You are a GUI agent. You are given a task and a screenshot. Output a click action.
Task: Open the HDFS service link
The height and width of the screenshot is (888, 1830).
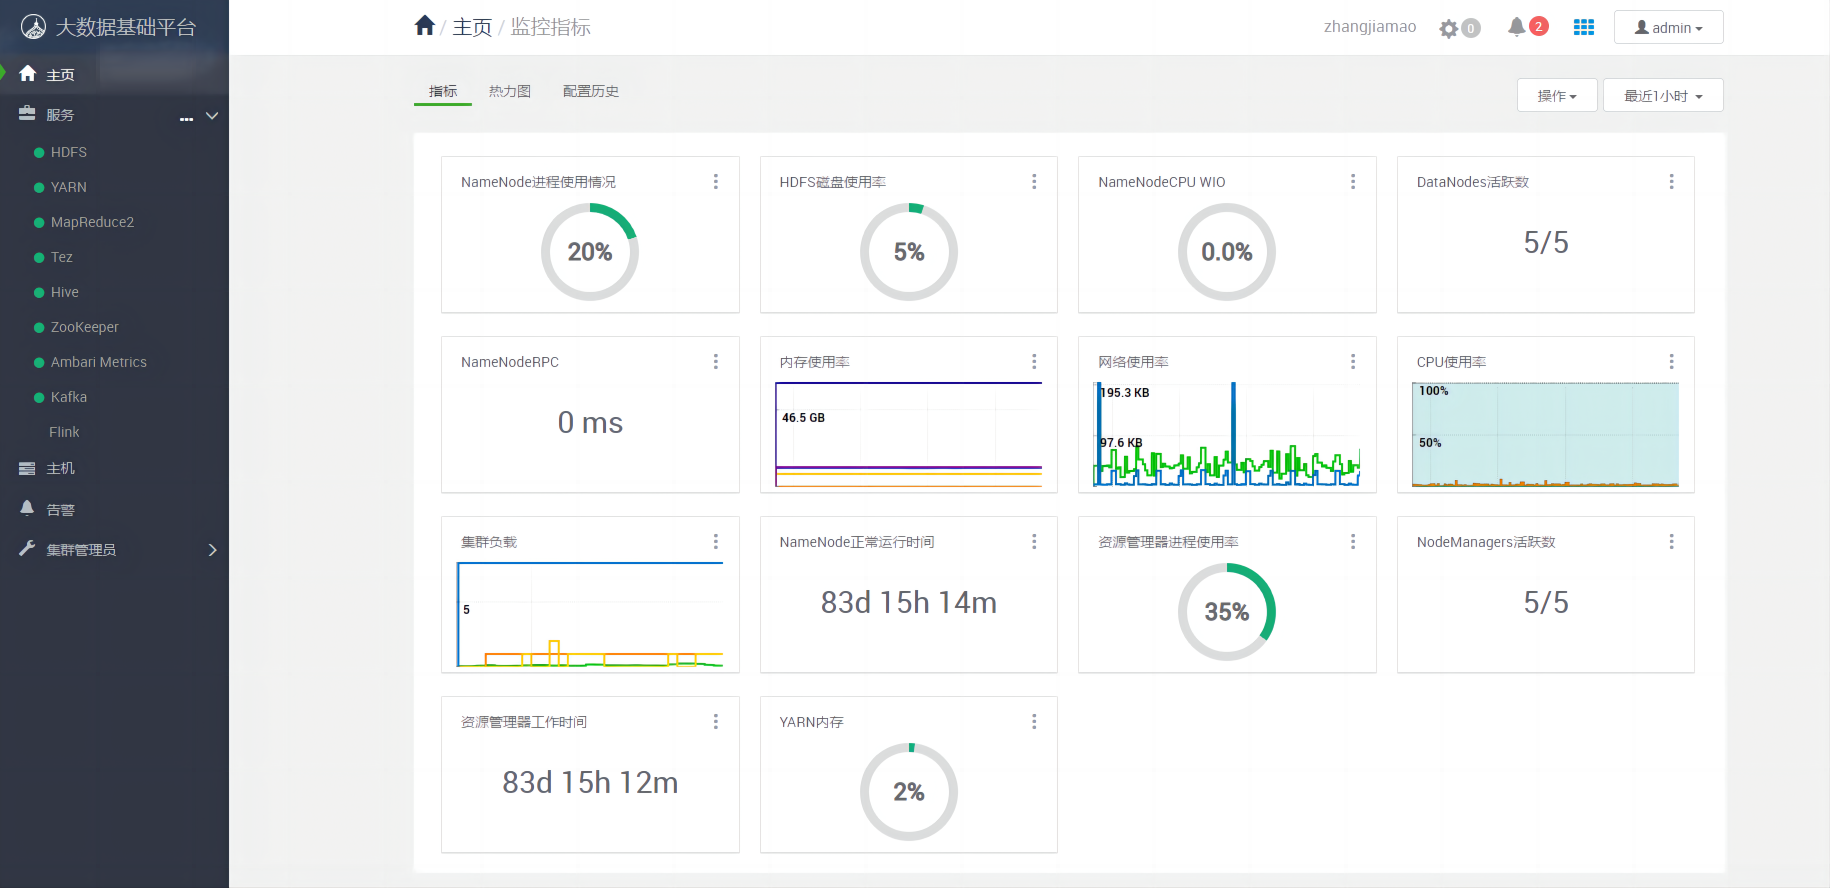(69, 152)
